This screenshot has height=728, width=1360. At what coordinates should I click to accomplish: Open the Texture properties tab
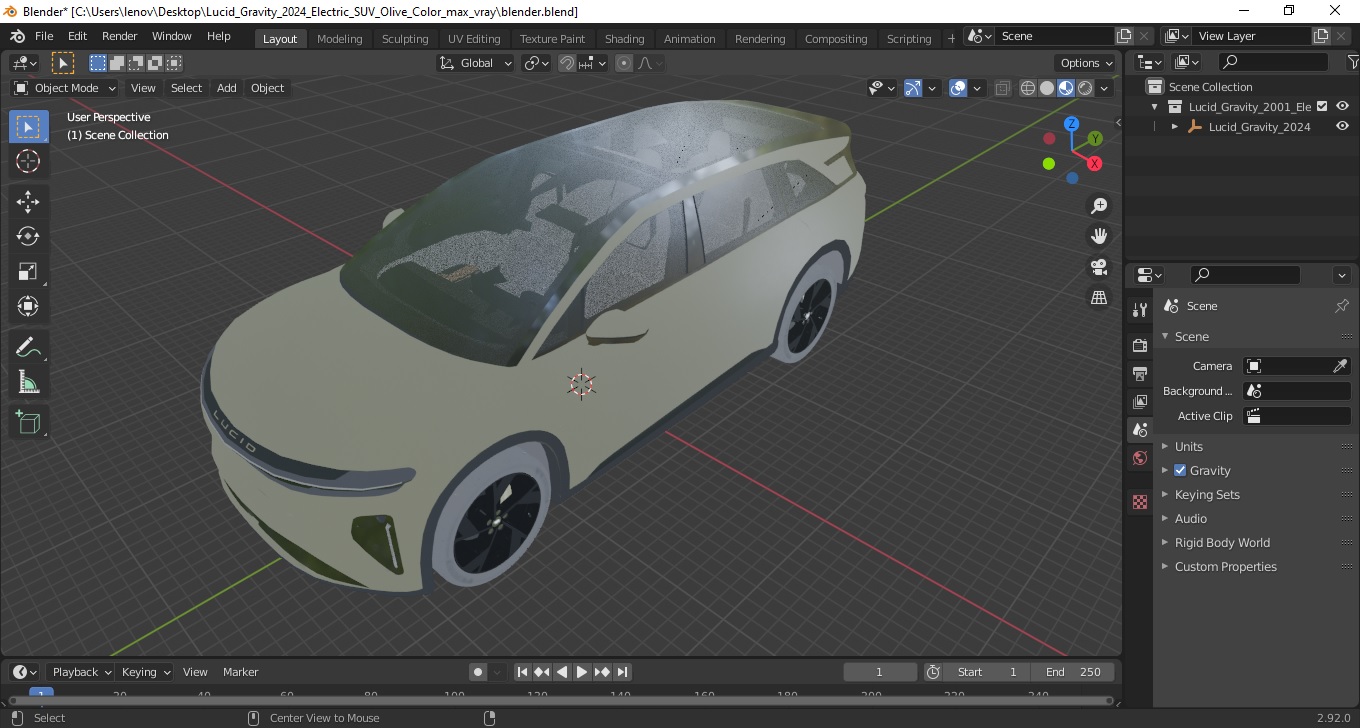tap(1140, 502)
